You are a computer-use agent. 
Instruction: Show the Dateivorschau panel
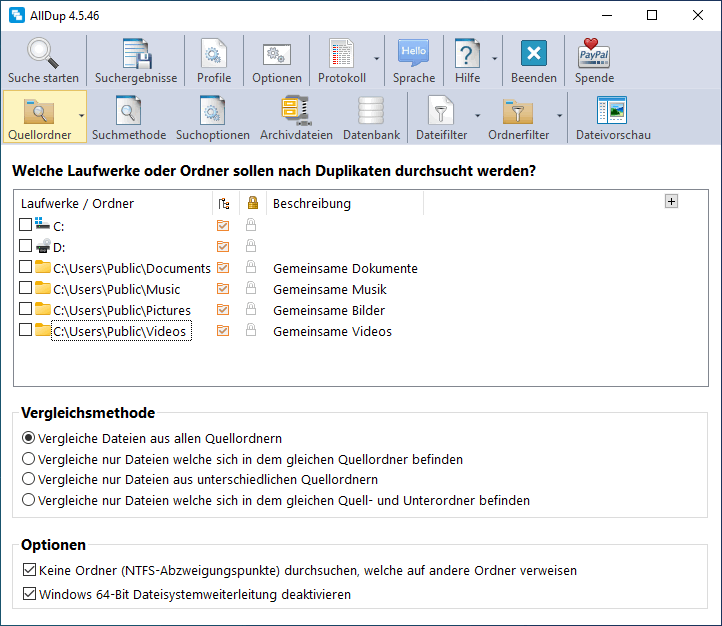(x=612, y=110)
